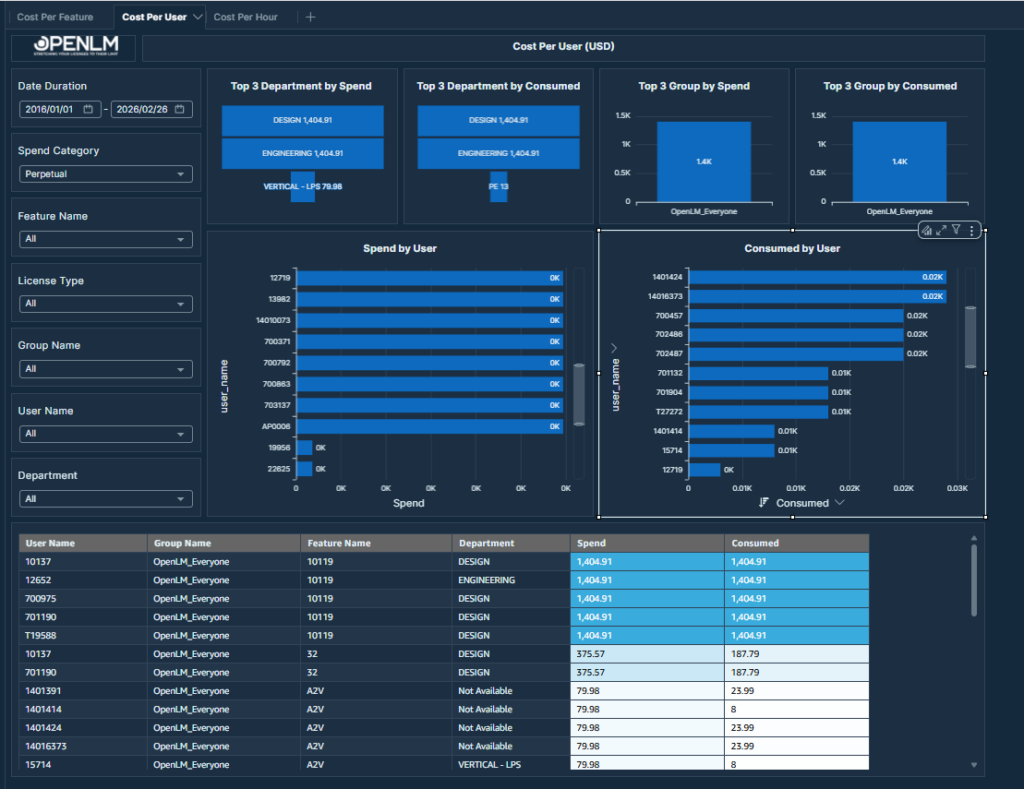The height and width of the screenshot is (789, 1024).
Task: Expand the user_name axis arrow
Action: 614,347
